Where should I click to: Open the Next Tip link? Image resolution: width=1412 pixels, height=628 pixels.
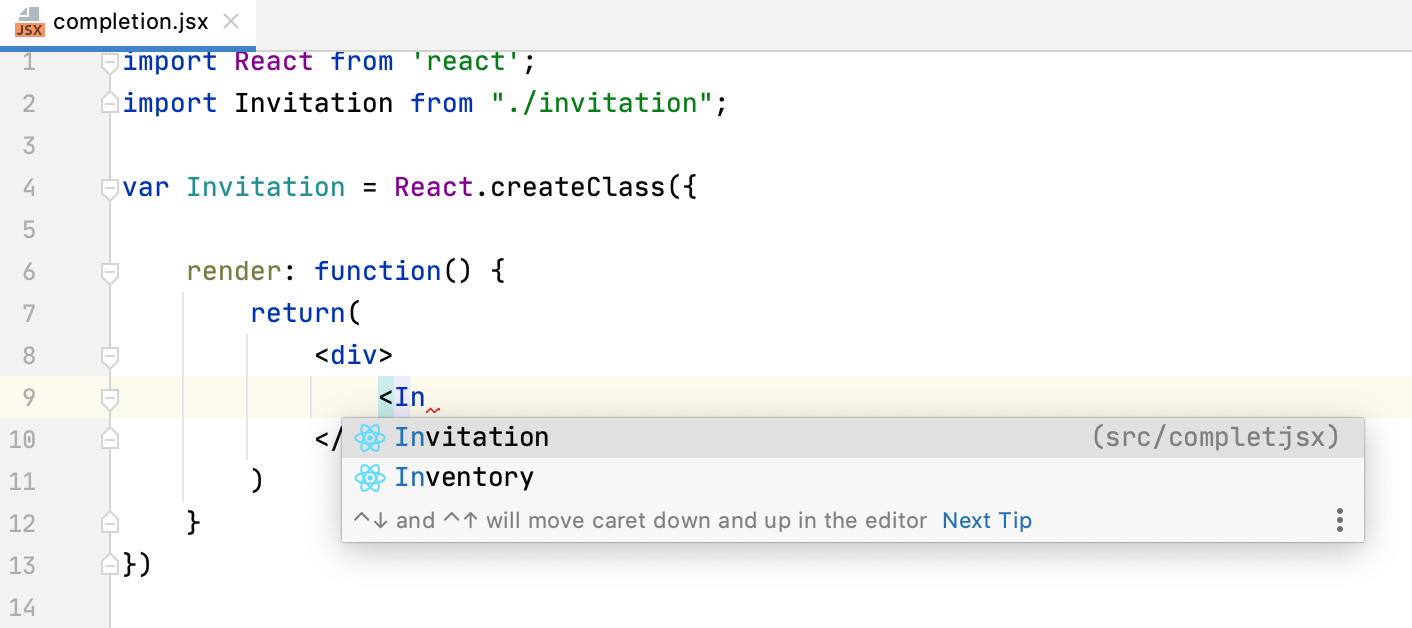pyautogui.click(x=986, y=520)
